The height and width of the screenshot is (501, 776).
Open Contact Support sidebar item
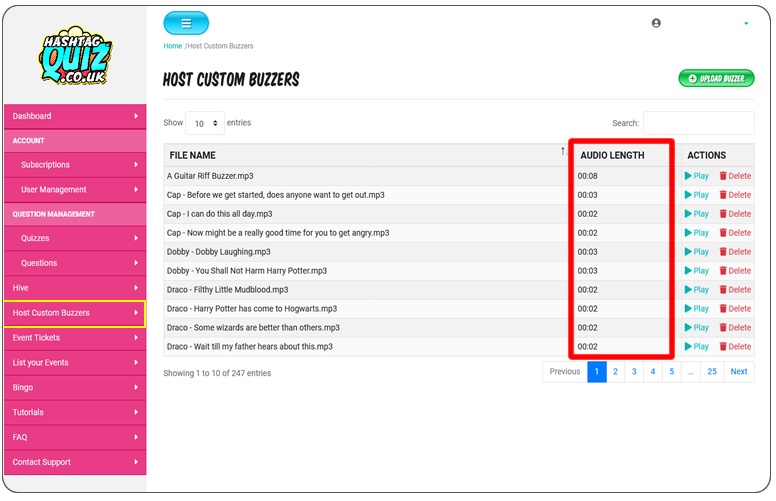[x=75, y=462]
